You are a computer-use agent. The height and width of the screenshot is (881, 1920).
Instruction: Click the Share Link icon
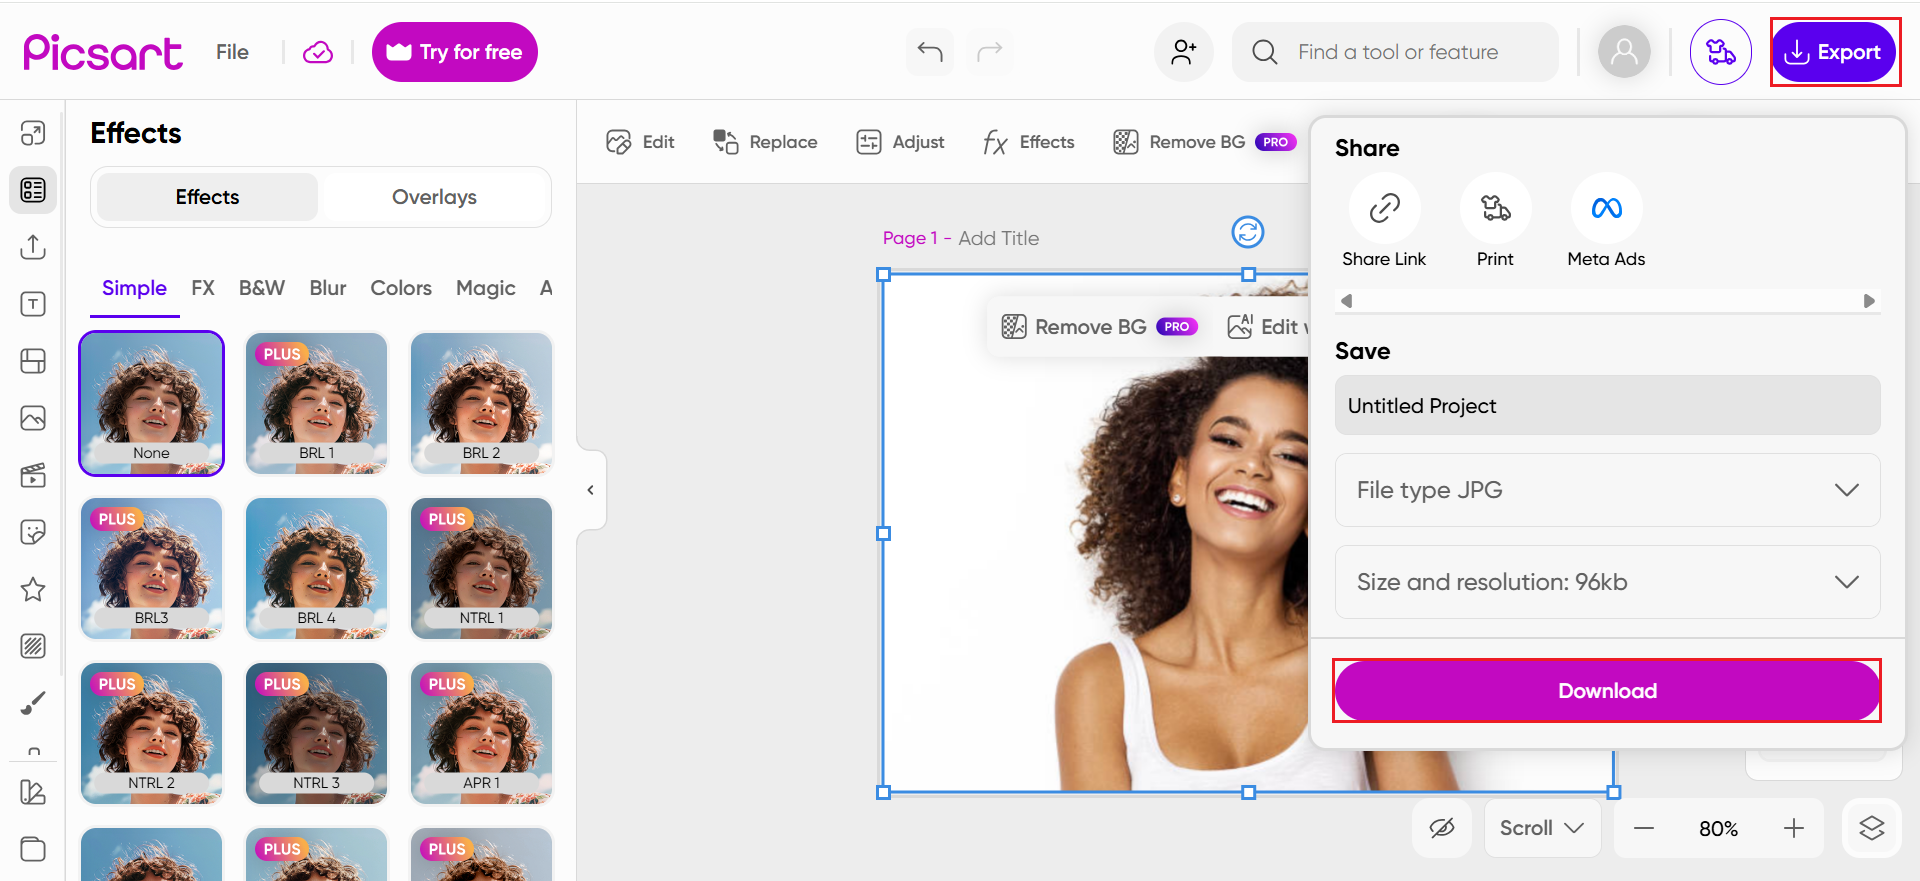(x=1384, y=208)
